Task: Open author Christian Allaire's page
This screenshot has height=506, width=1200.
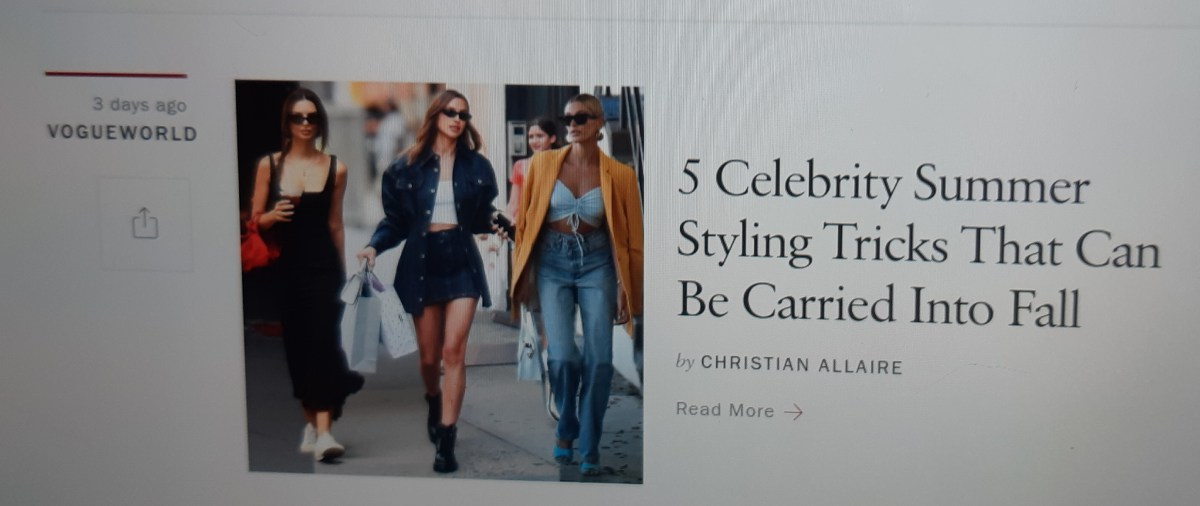Action: [801, 365]
